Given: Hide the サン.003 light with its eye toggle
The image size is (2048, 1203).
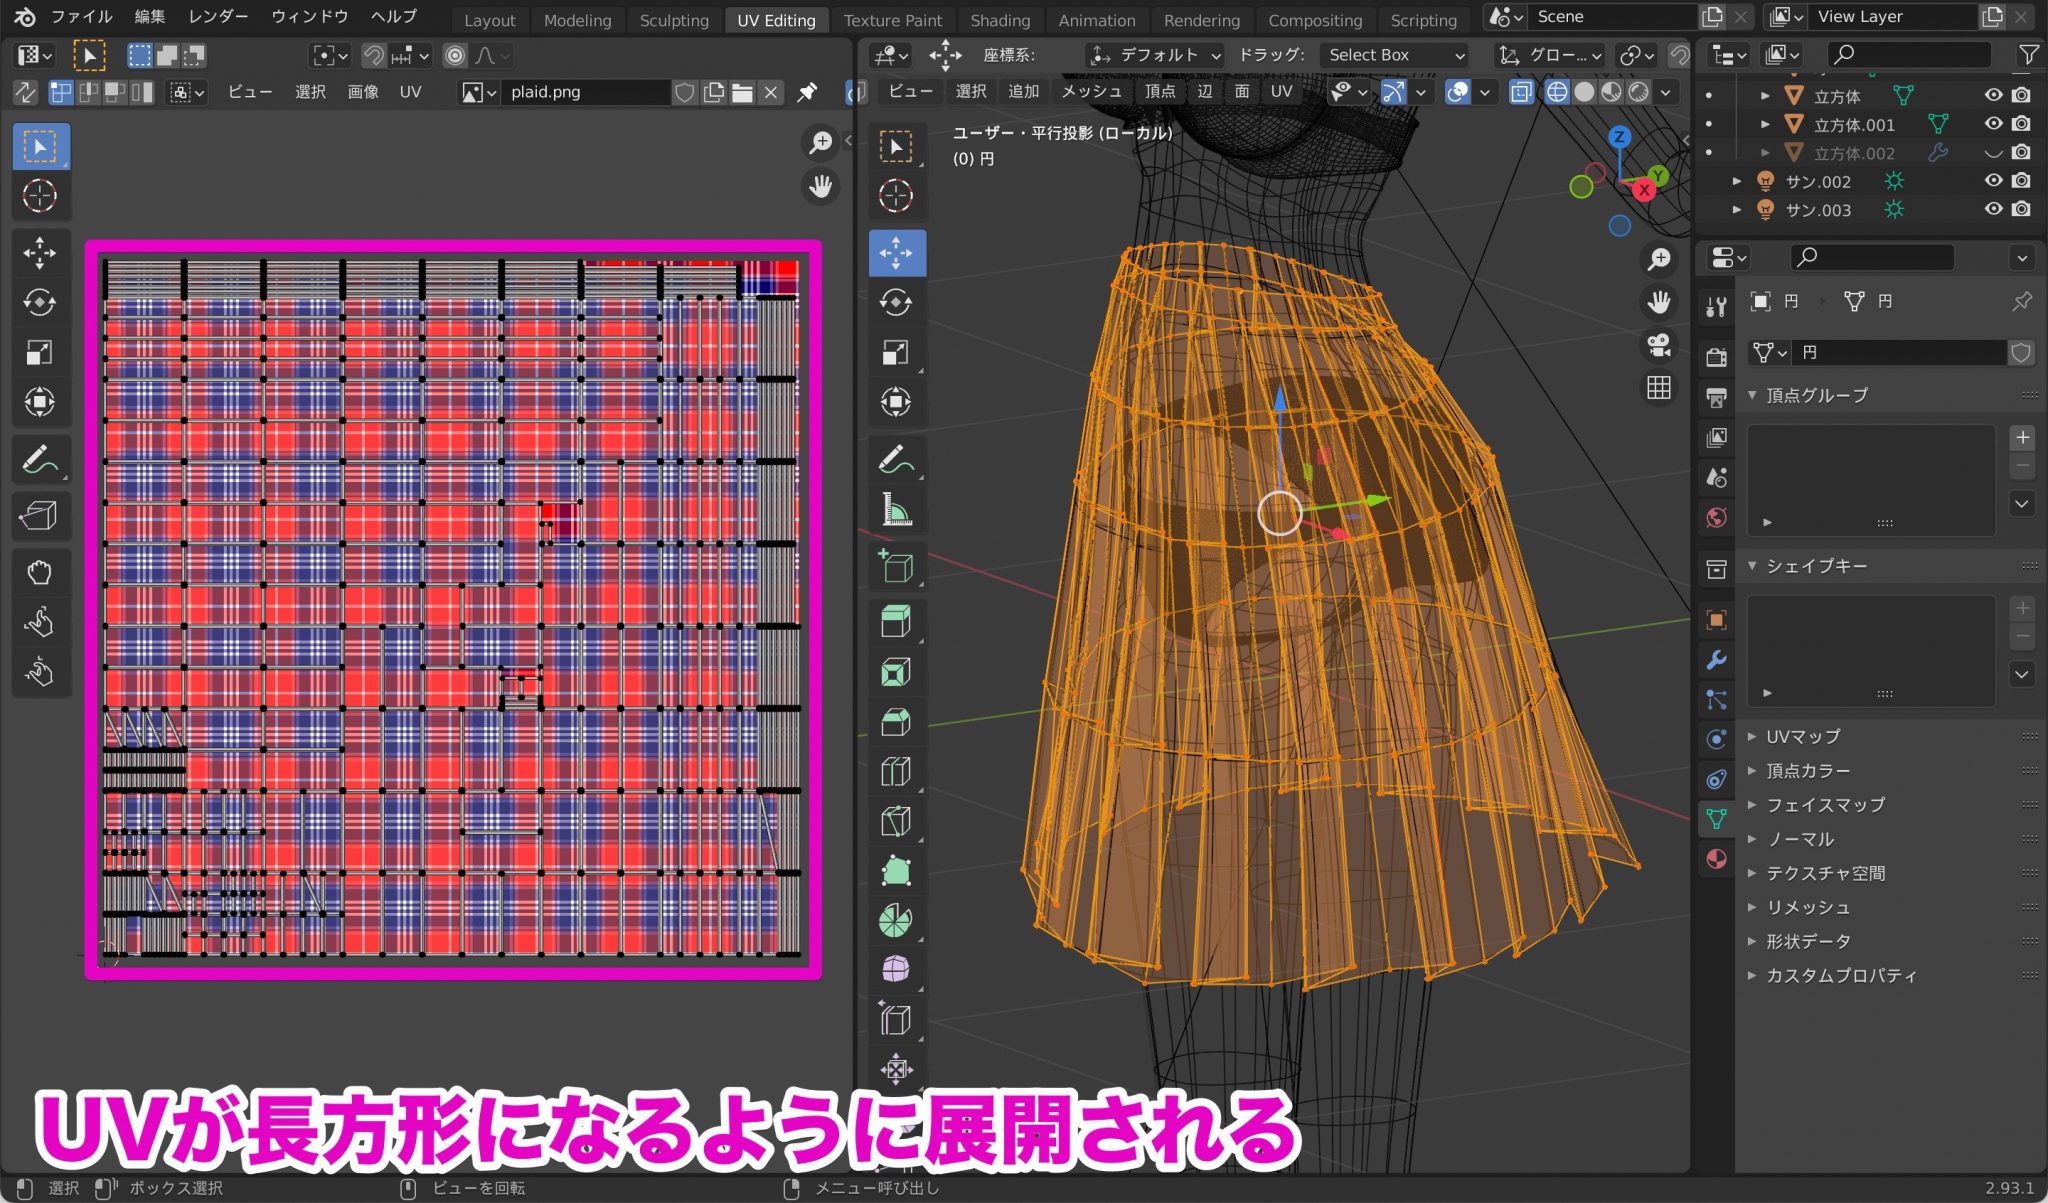Looking at the screenshot, I should coord(1994,210).
